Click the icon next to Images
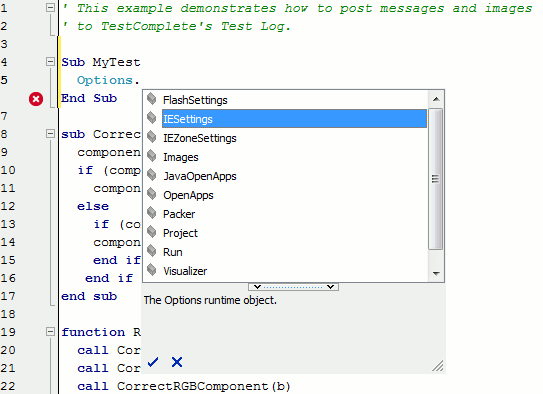Viewport: 543px width, 394px height. tap(152, 156)
